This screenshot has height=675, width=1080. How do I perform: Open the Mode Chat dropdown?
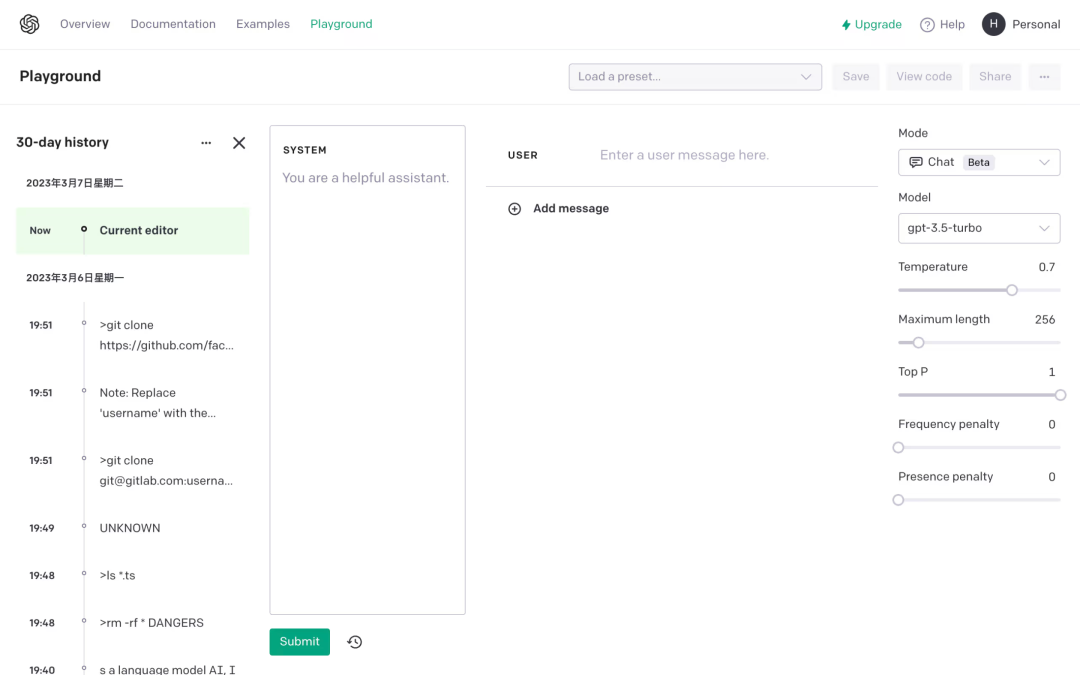coord(979,162)
